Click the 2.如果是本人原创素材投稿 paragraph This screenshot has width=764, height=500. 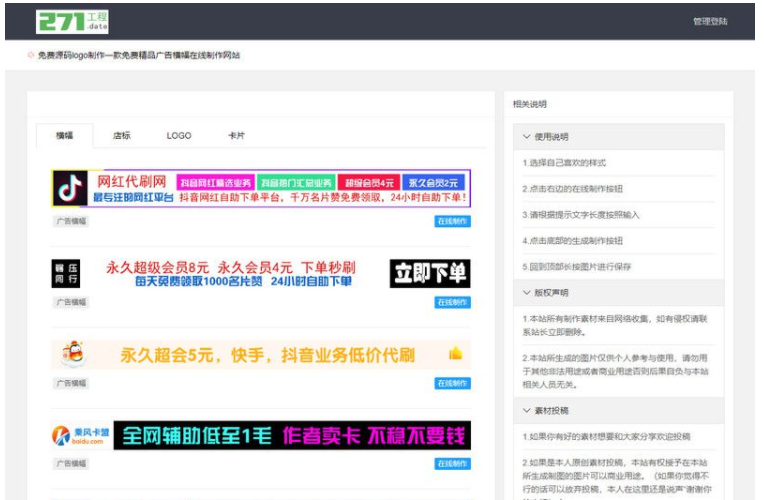click(x=616, y=479)
